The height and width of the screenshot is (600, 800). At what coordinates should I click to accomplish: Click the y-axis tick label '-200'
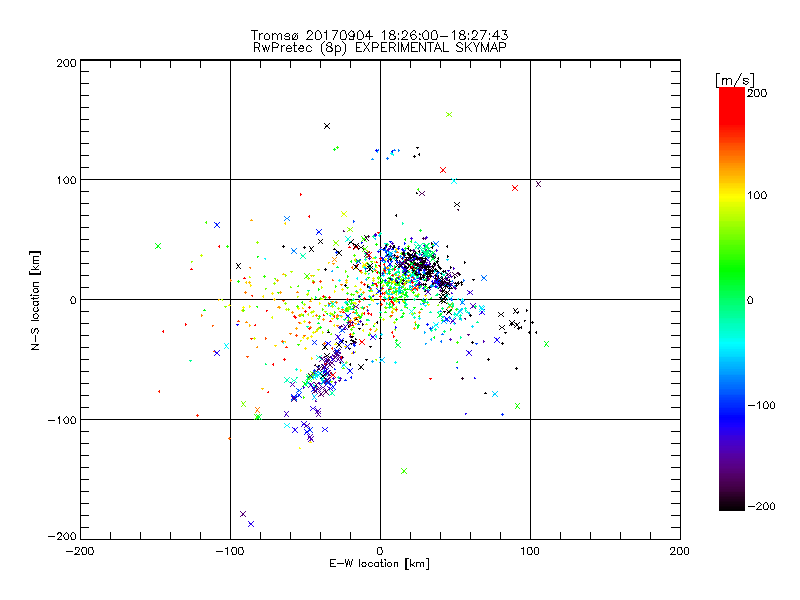click(x=62, y=536)
